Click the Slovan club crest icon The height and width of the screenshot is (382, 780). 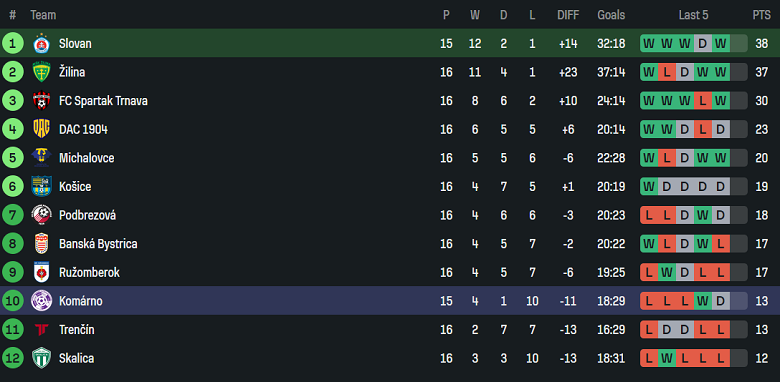click(41, 44)
